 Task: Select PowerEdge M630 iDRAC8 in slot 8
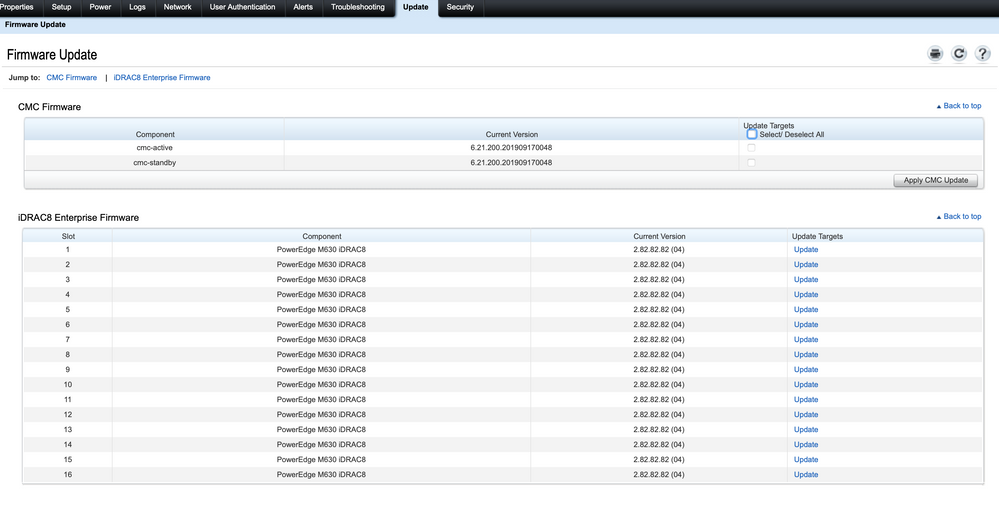click(321, 355)
